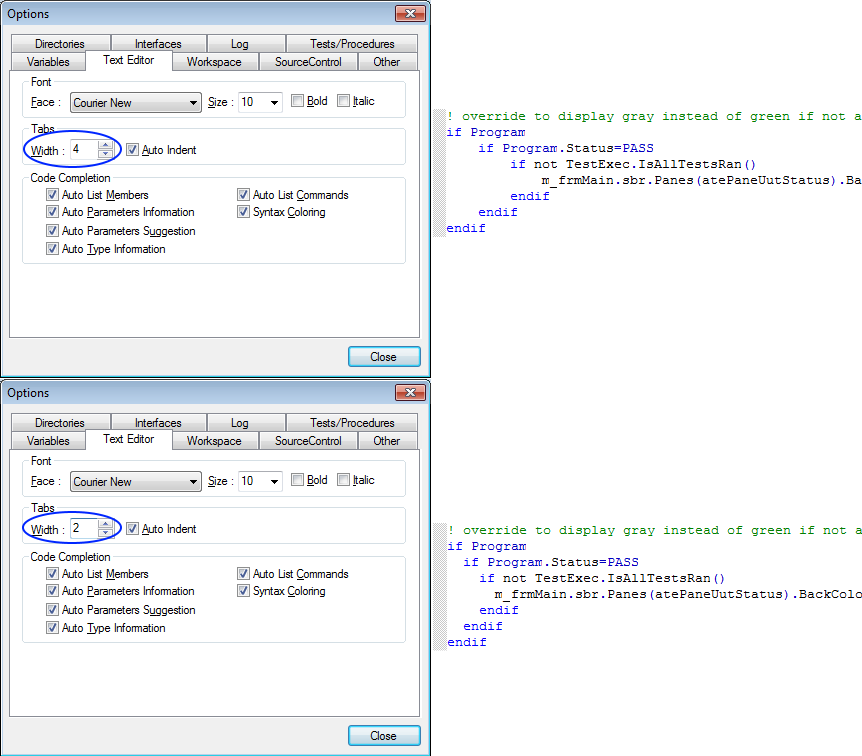Decrease tab Width with down arrow, lower dialog
This screenshot has height=756, width=862.
pyautogui.click(x=106, y=532)
